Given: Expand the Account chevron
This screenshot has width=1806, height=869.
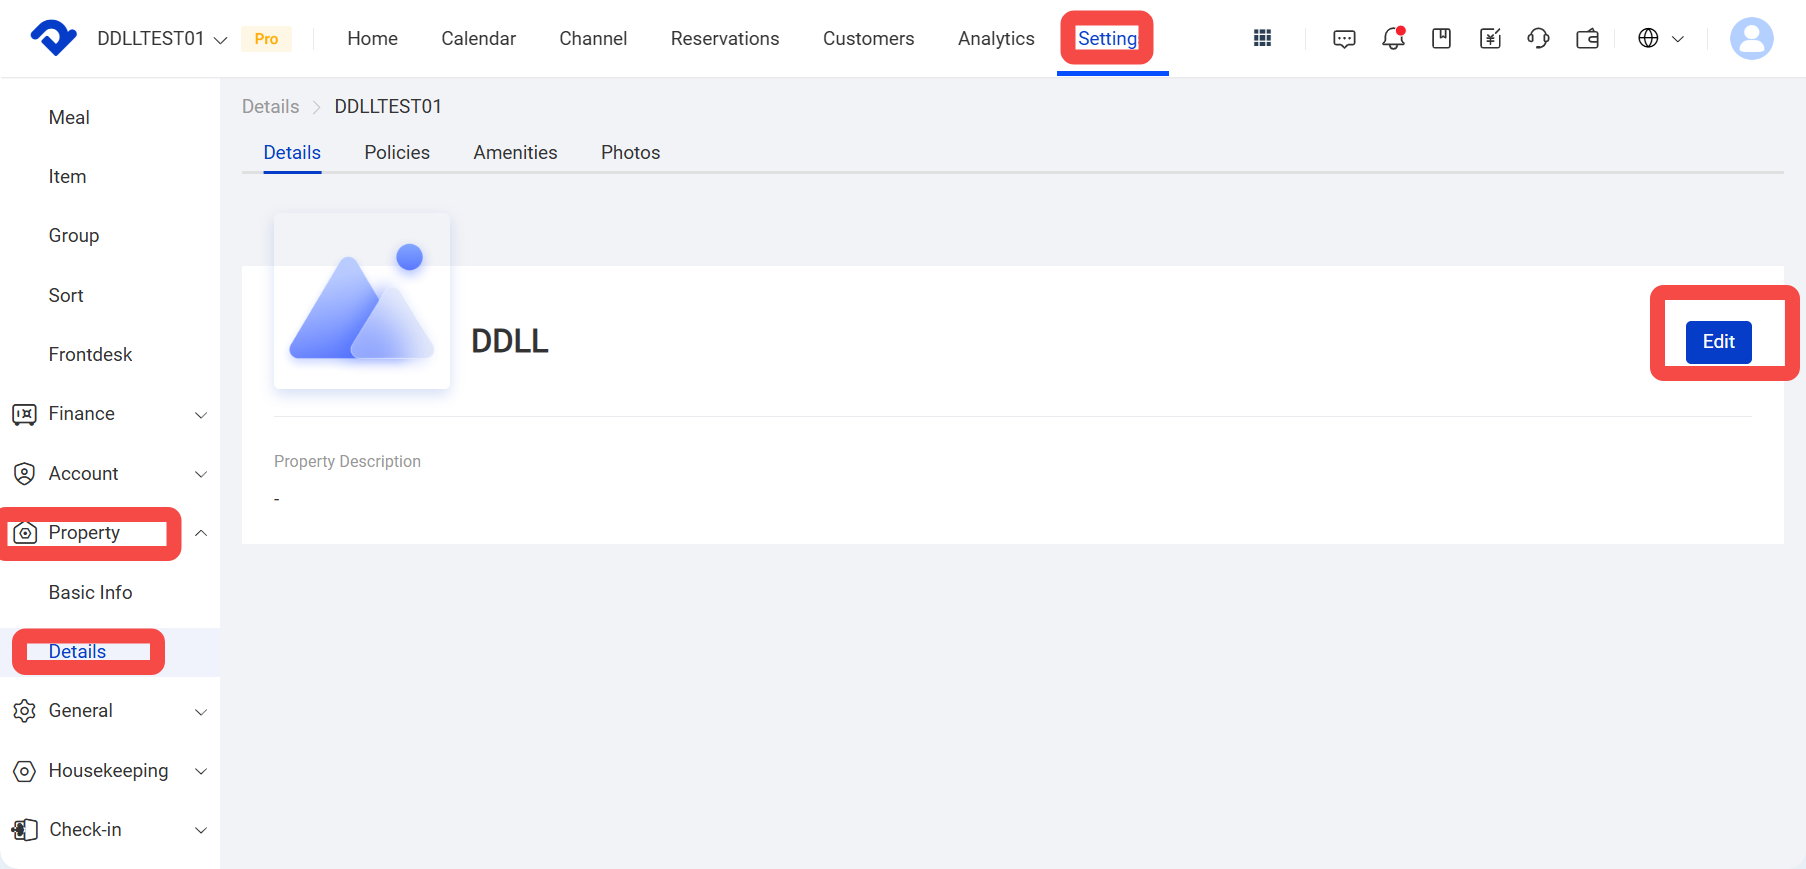Looking at the screenshot, I should coord(201,474).
